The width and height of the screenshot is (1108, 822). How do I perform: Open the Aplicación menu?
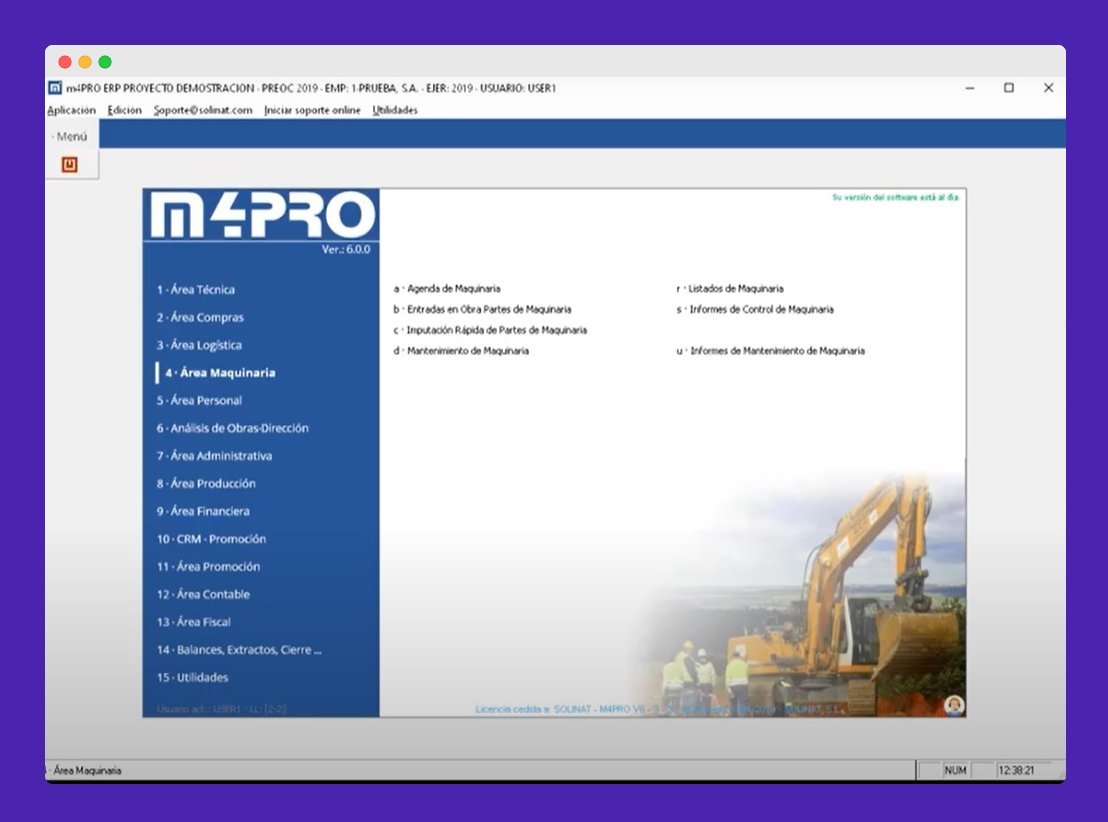click(71, 110)
